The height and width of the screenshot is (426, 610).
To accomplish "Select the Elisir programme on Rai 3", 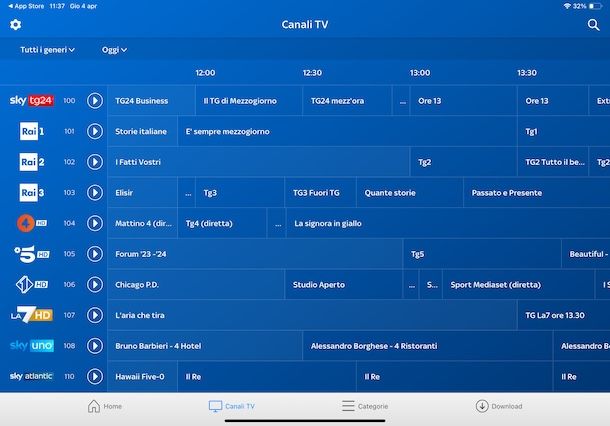I will [142, 193].
